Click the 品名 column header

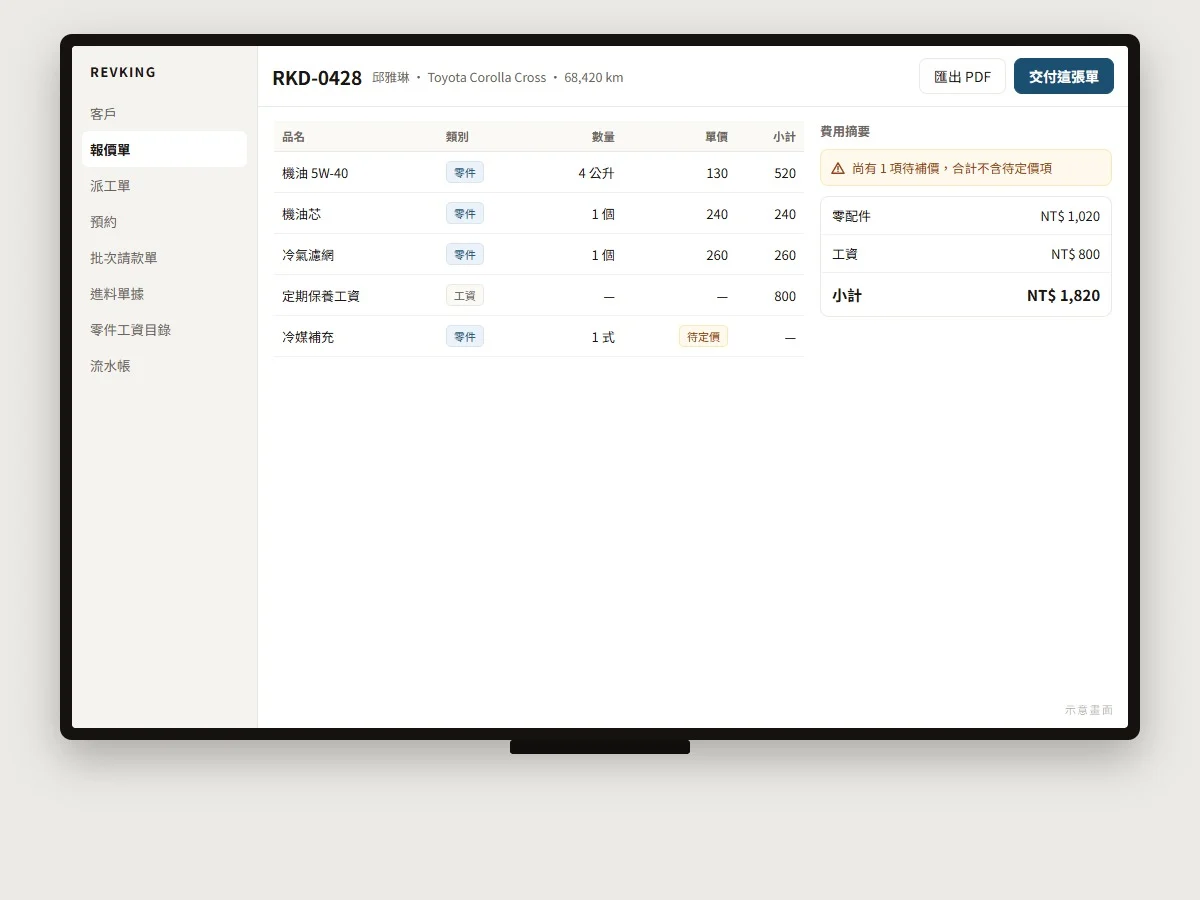point(294,137)
